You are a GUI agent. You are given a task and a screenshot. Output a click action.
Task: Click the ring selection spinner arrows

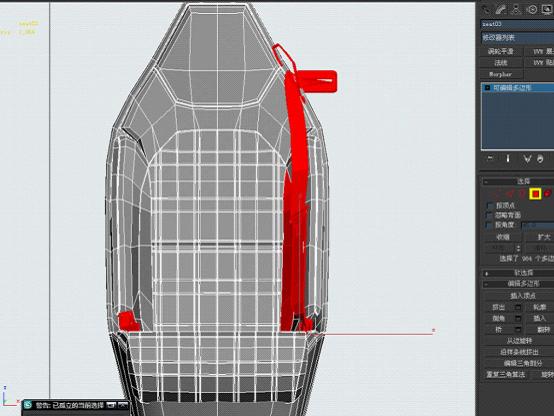[x=518, y=248]
